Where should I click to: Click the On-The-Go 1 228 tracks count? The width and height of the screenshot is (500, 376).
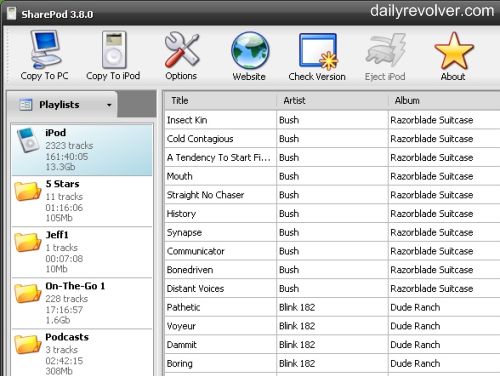pos(67,299)
